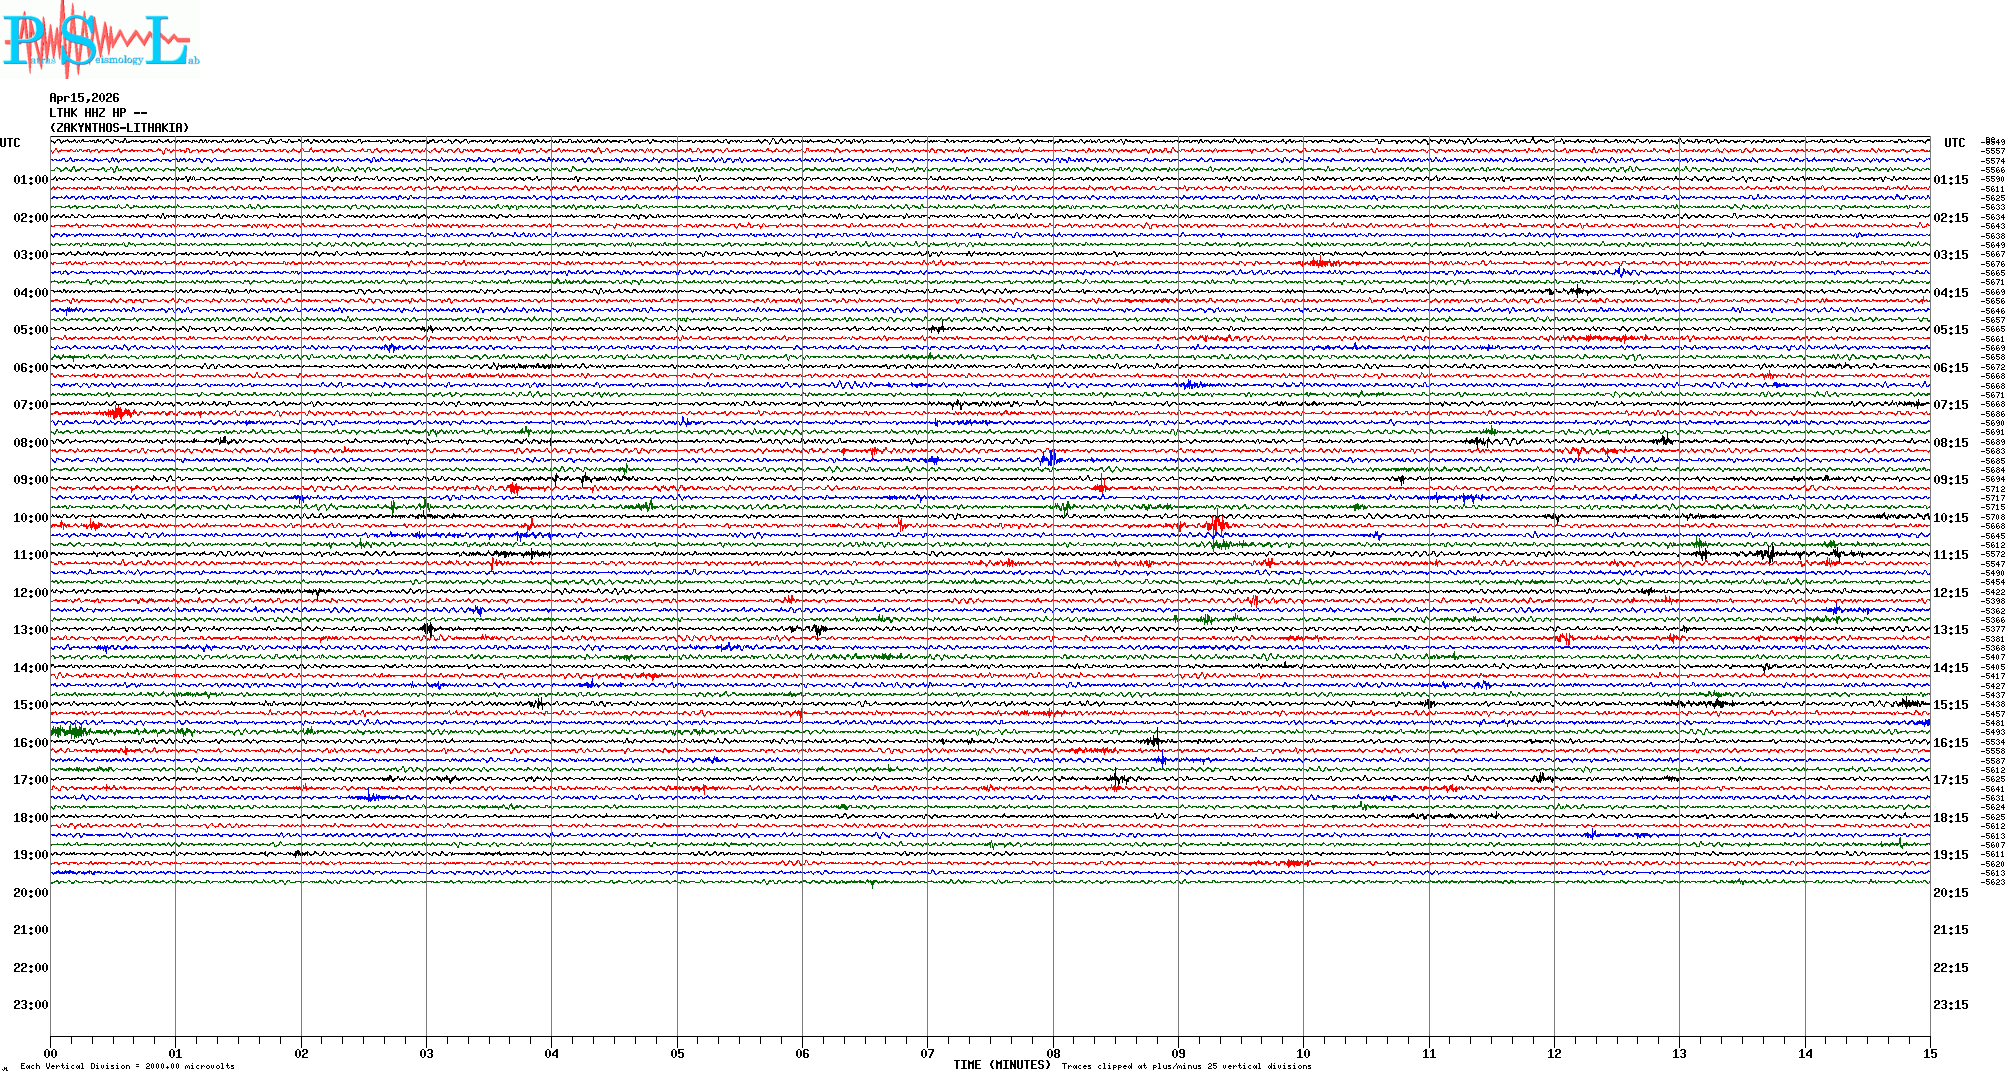Click minute 05 on bottom time axis

click(677, 1054)
